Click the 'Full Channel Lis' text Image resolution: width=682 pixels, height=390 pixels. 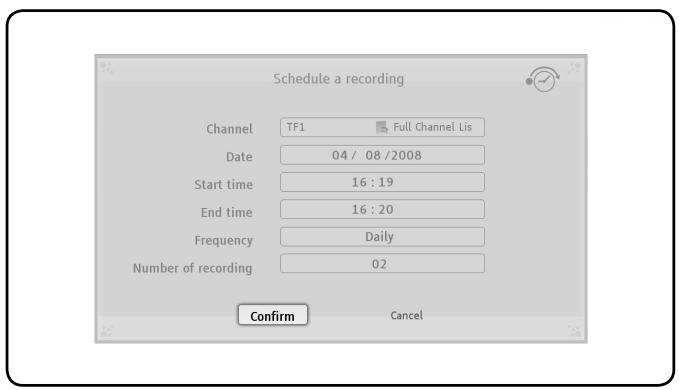[432, 127]
